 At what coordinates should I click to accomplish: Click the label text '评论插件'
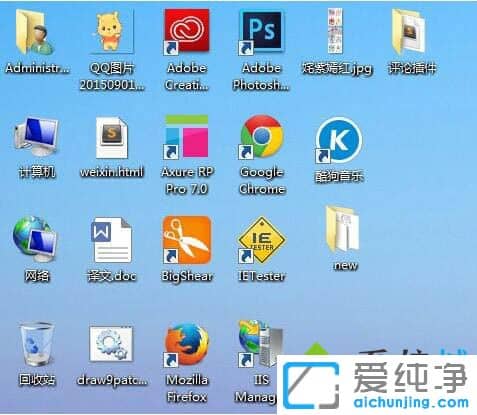pyautogui.click(x=412, y=68)
